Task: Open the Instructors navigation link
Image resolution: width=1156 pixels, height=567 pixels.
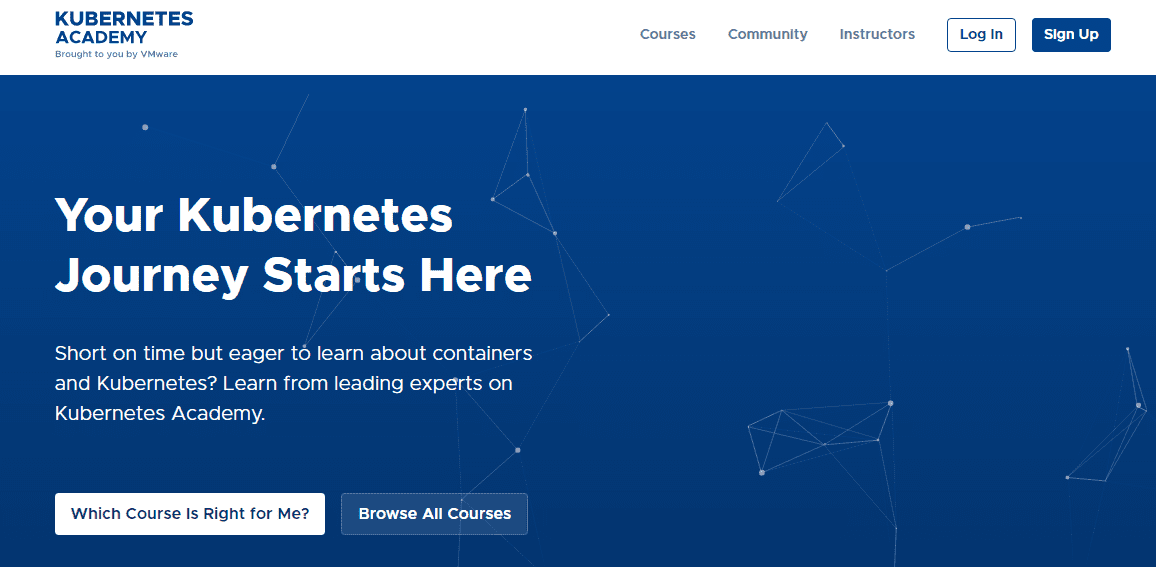Action: (x=877, y=35)
